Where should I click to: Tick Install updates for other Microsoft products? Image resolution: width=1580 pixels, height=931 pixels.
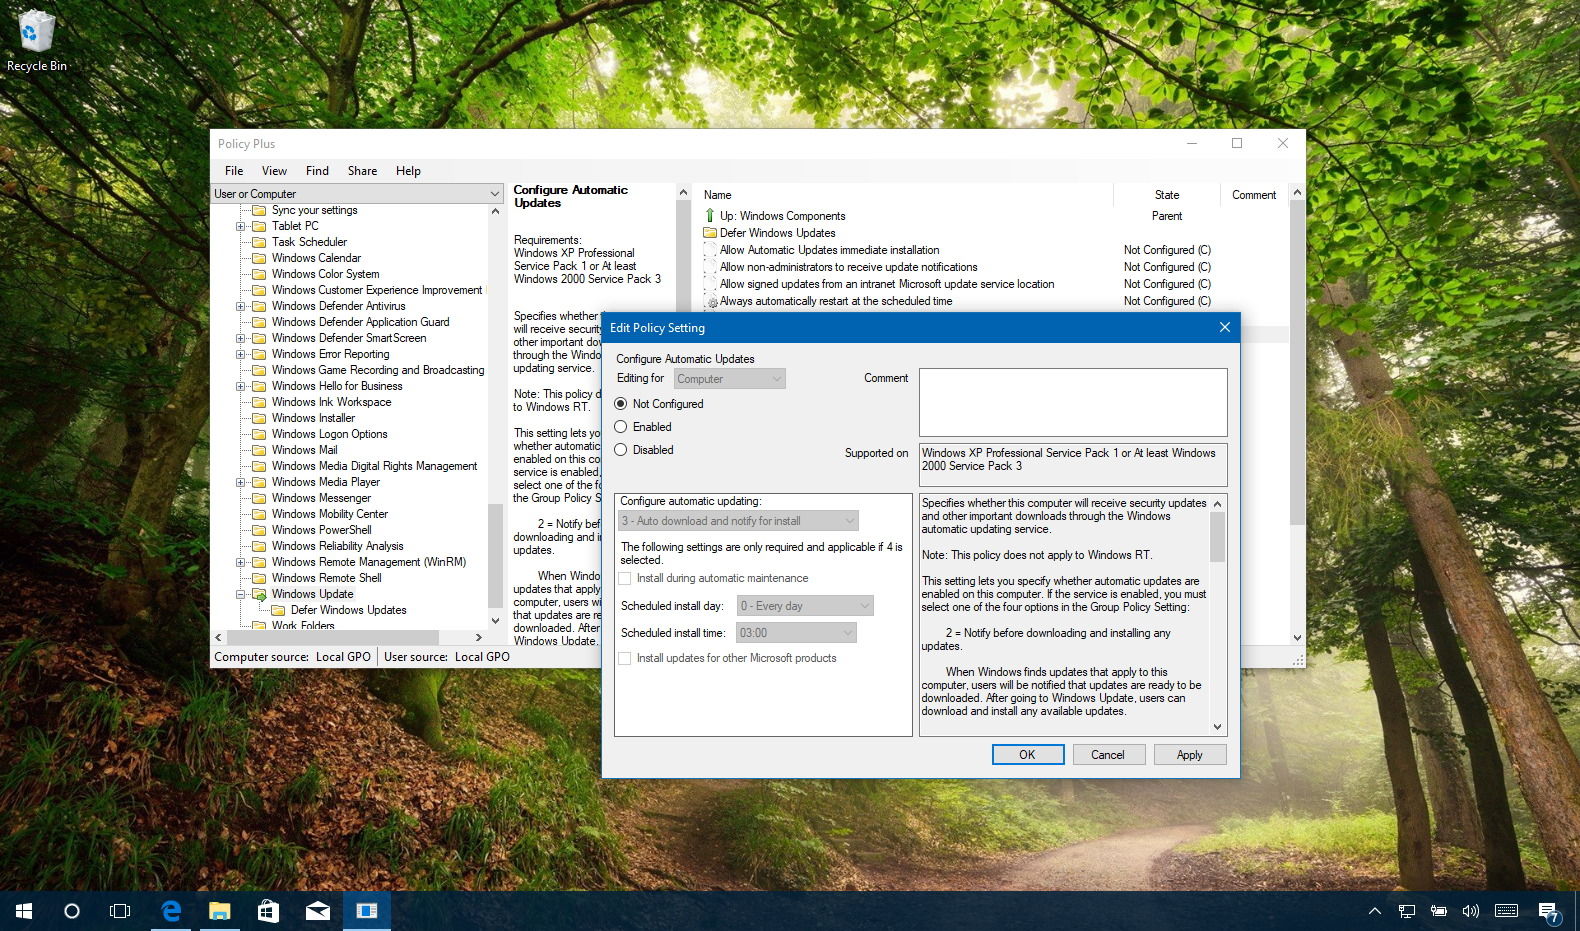point(625,658)
